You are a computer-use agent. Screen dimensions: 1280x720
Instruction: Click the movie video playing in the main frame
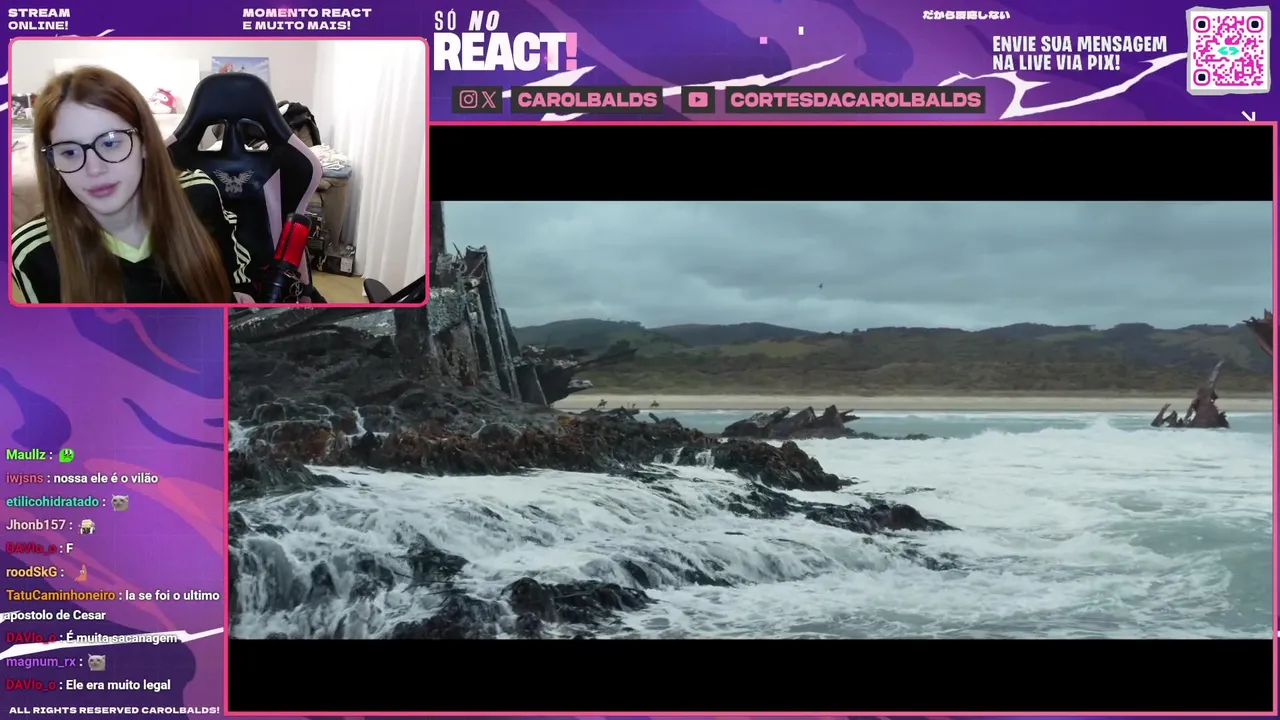pos(751,419)
